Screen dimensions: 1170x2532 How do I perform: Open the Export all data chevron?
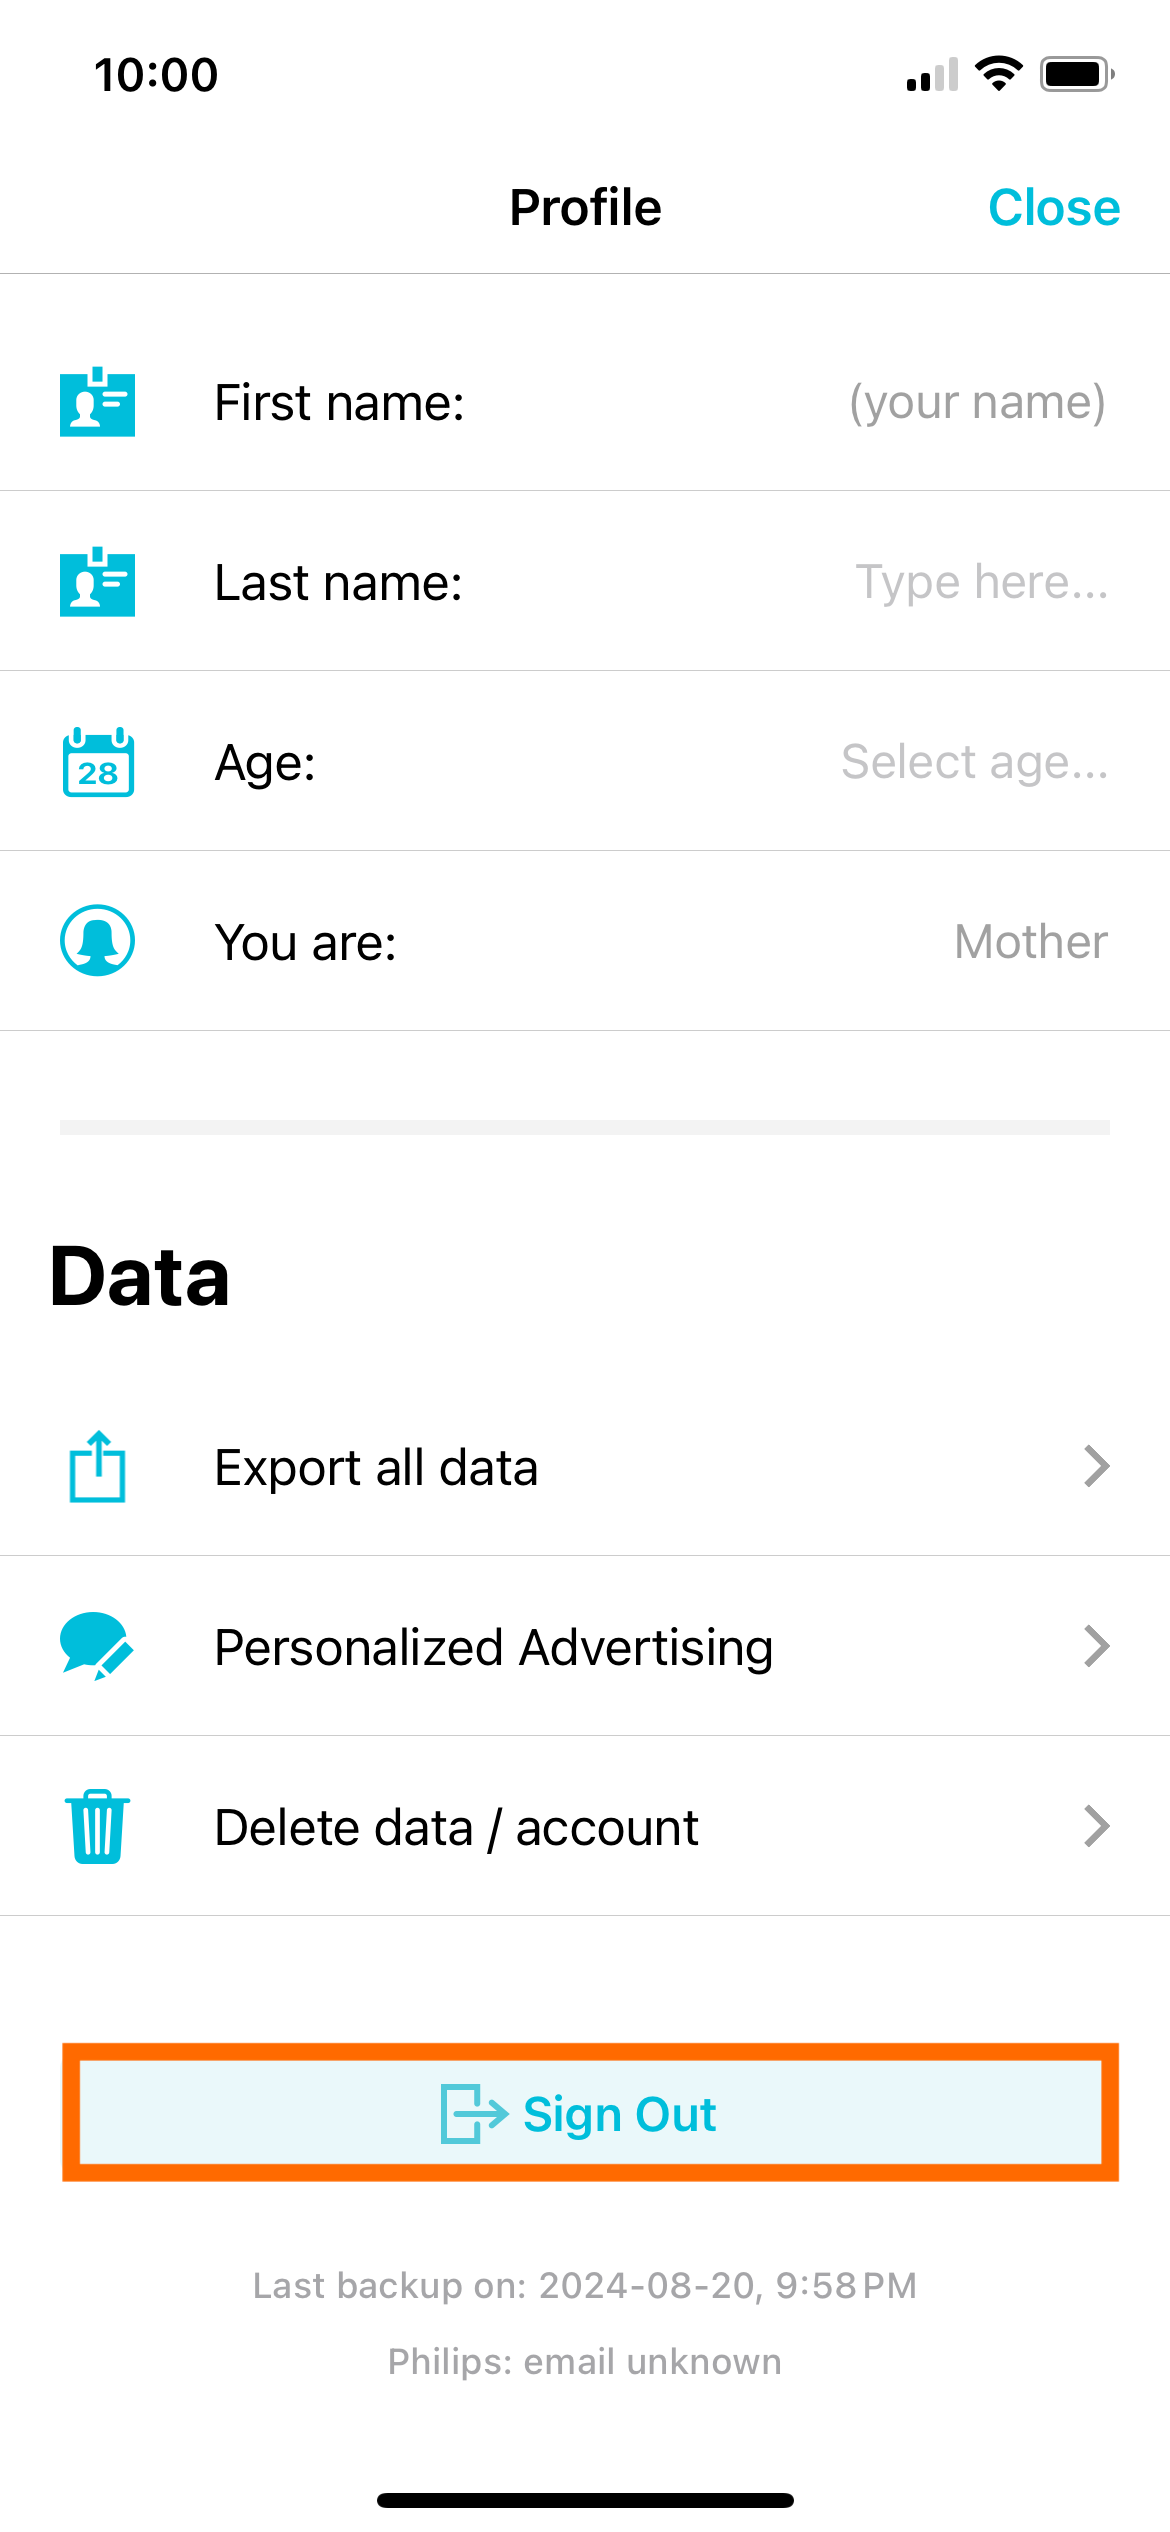[x=1097, y=1467]
